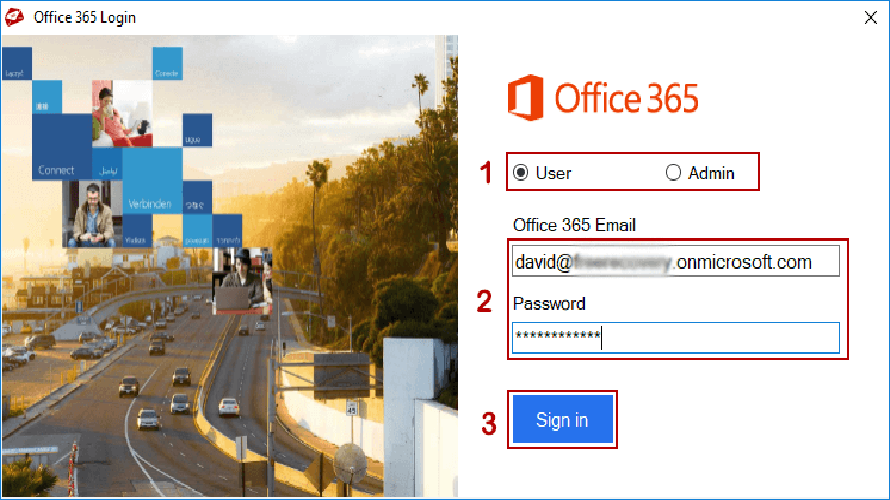Click the "Office 365 Email" label

pos(574,225)
